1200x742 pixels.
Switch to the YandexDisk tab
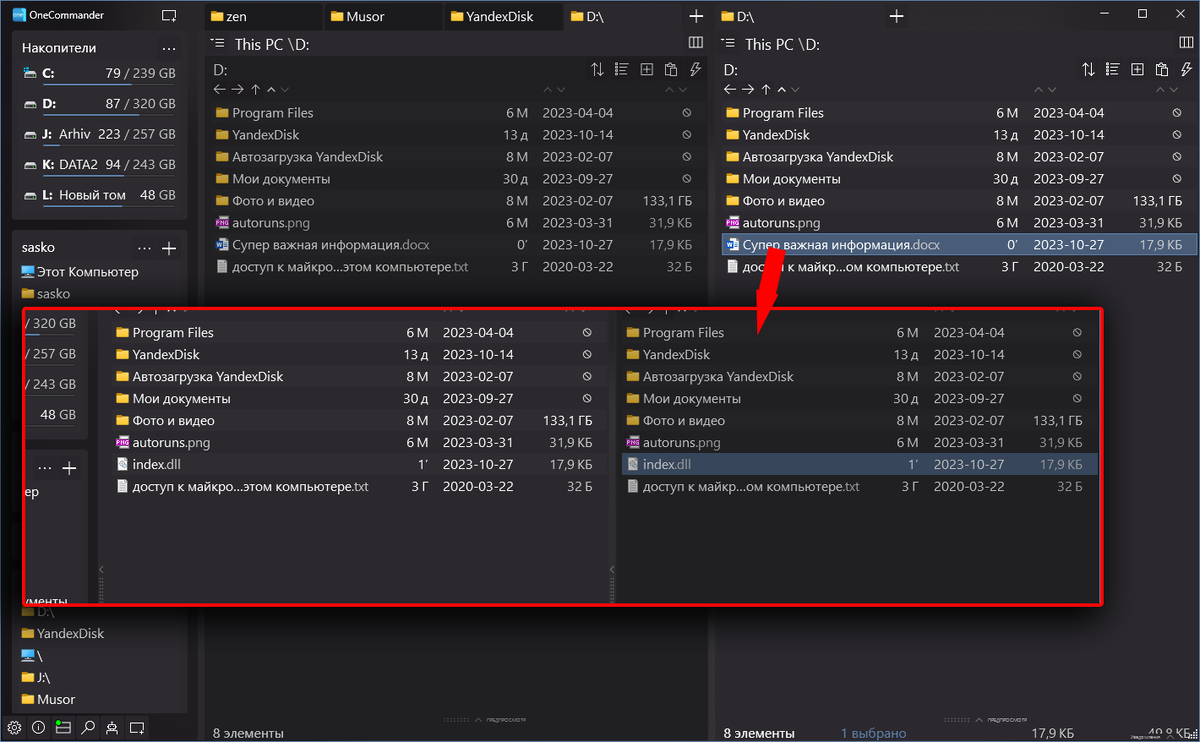[x=503, y=16]
